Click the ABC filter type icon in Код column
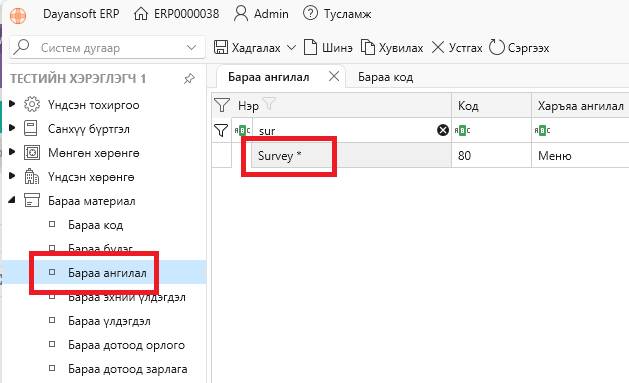The height and width of the screenshot is (383, 629). (462, 130)
